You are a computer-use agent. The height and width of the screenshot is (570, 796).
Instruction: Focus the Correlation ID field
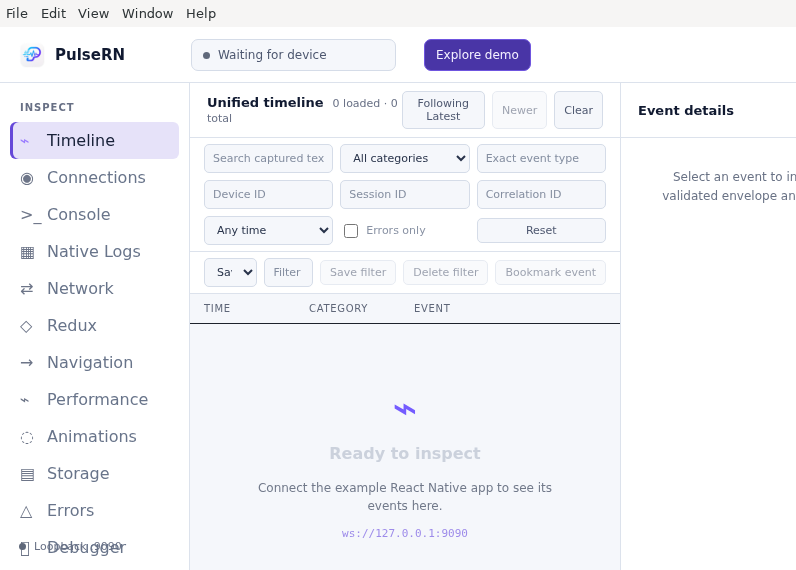pos(541,194)
